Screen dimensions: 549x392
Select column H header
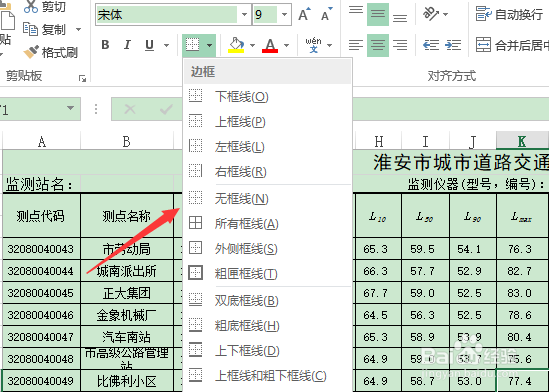pos(378,141)
